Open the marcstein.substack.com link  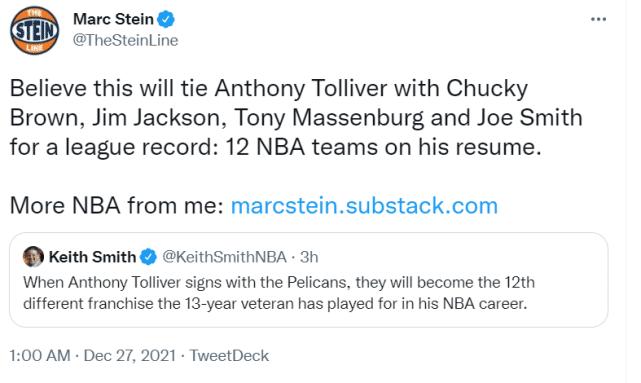click(x=364, y=206)
